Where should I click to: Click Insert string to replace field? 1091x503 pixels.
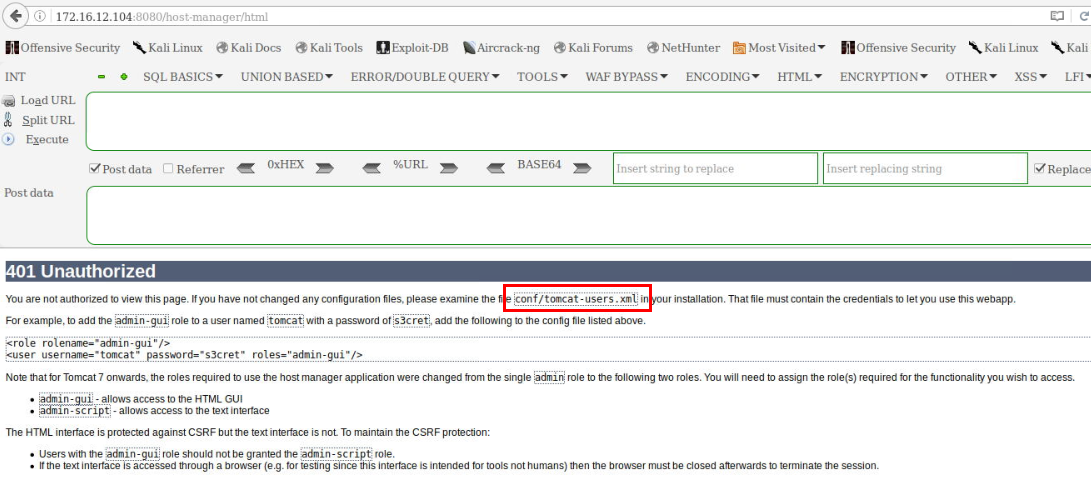pyautogui.click(x=715, y=168)
